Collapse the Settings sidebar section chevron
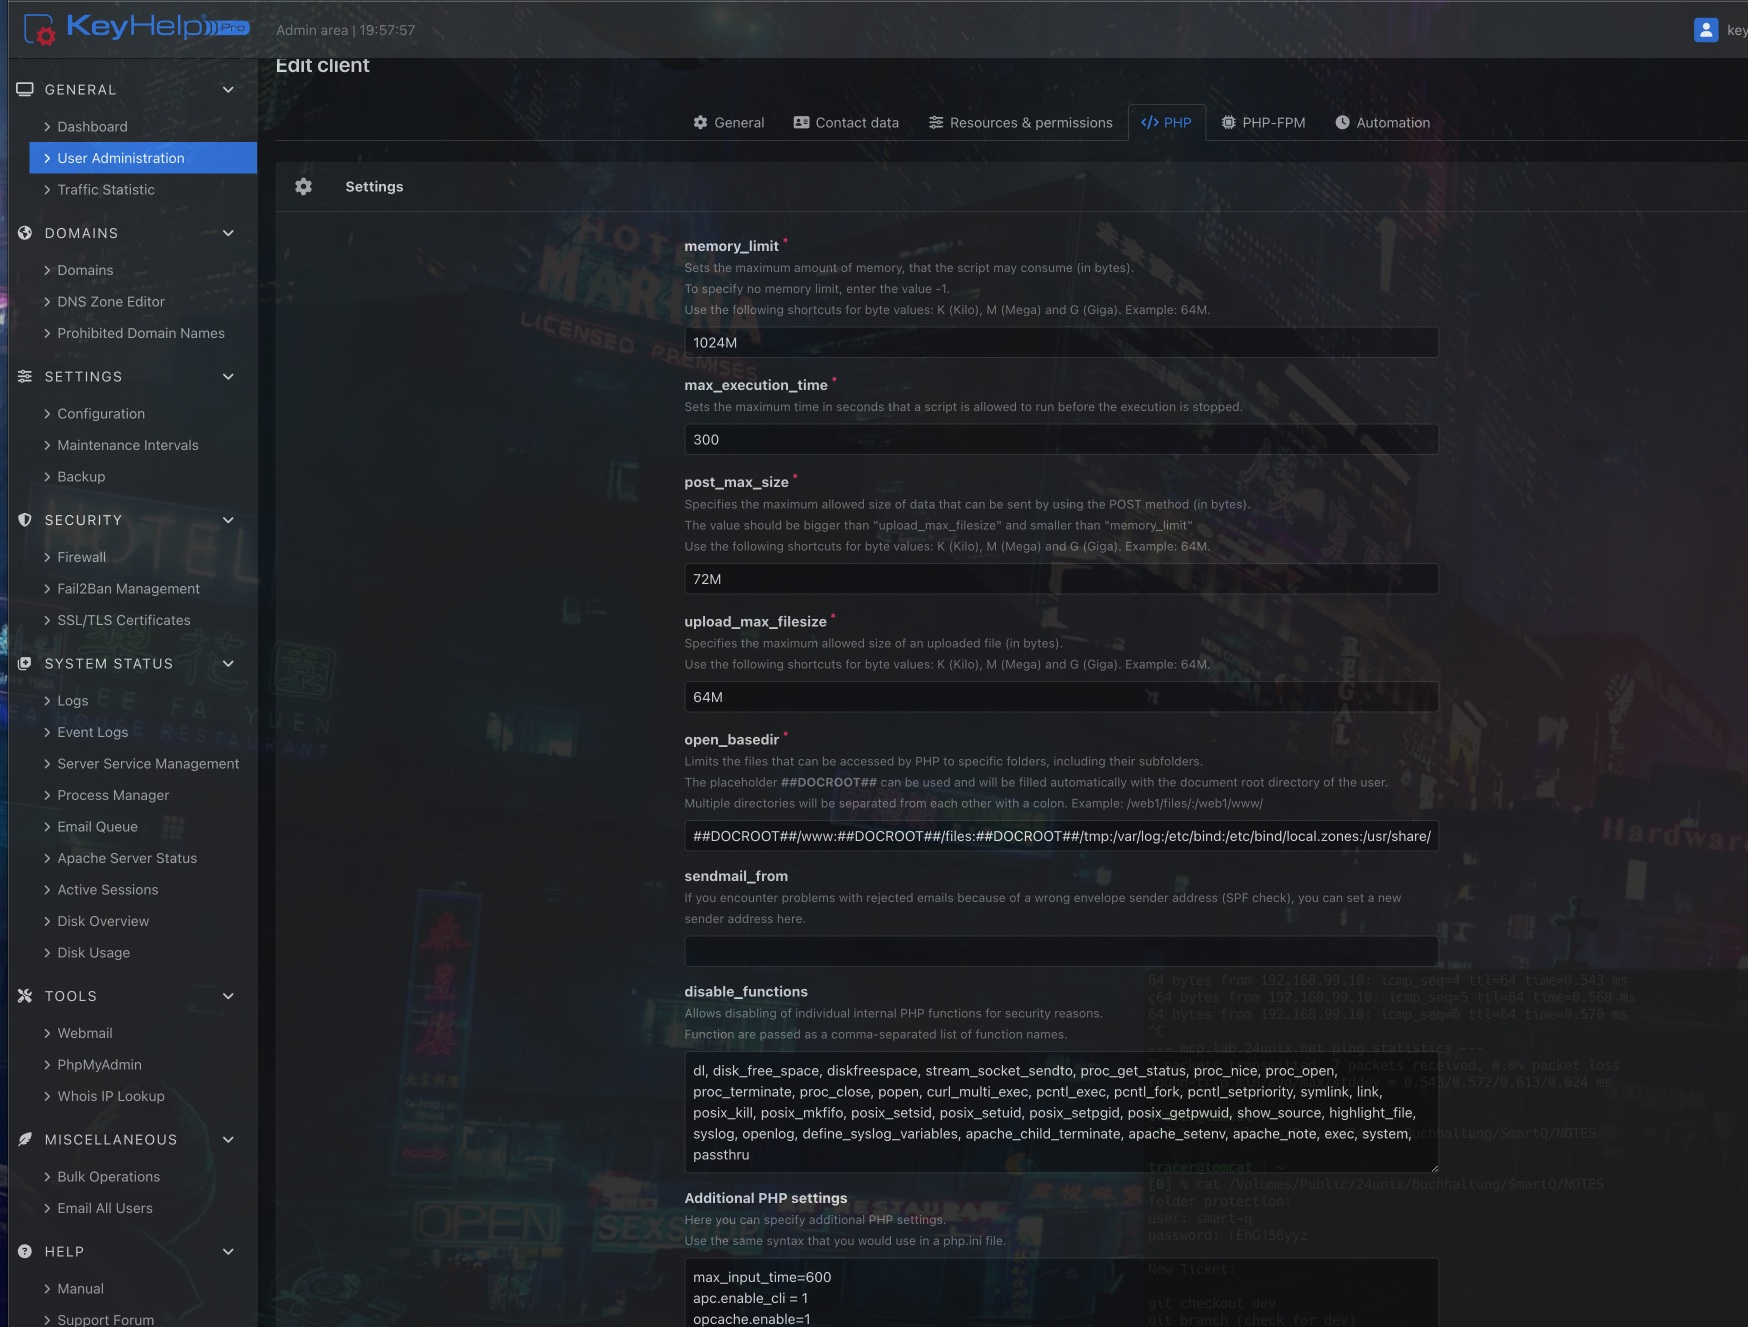The width and height of the screenshot is (1748, 1327). [x=228, y=377]
